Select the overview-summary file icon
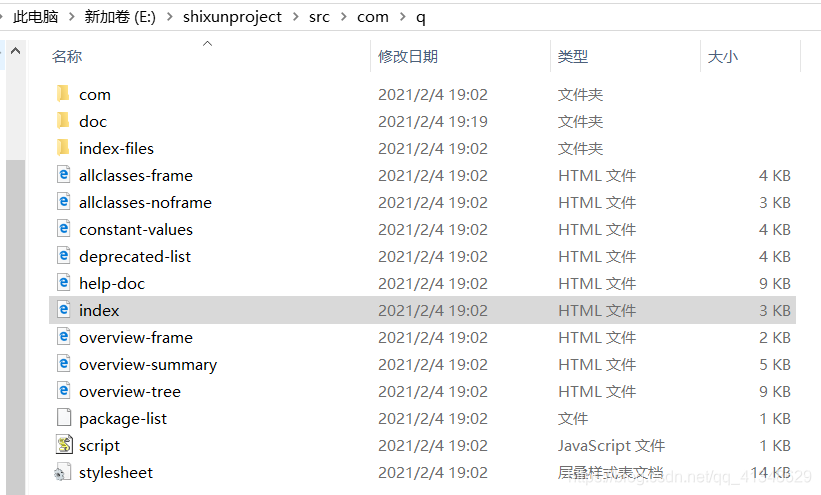The height and width of the screenshot is (495, 821). pos(63,364)
